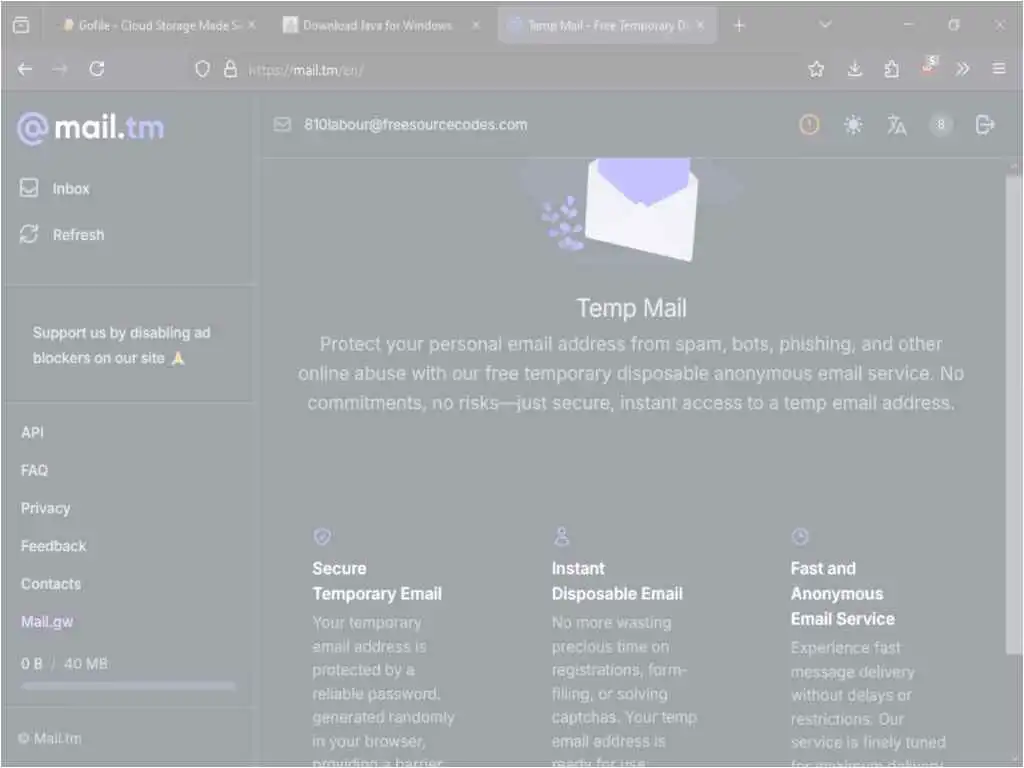The image size is (1024, 768).
Task: Click the envelope icon beside email address
Action: click(282, 124)
